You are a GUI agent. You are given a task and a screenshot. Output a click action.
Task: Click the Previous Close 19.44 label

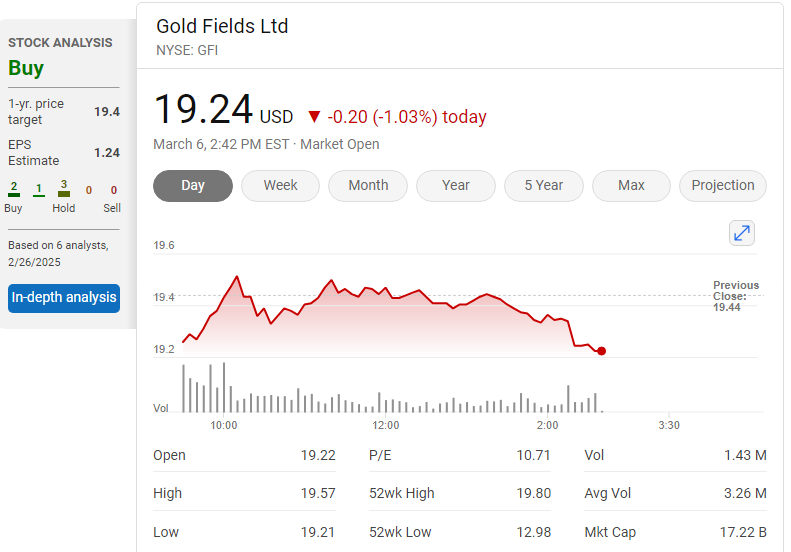click(x=735, y=296)
